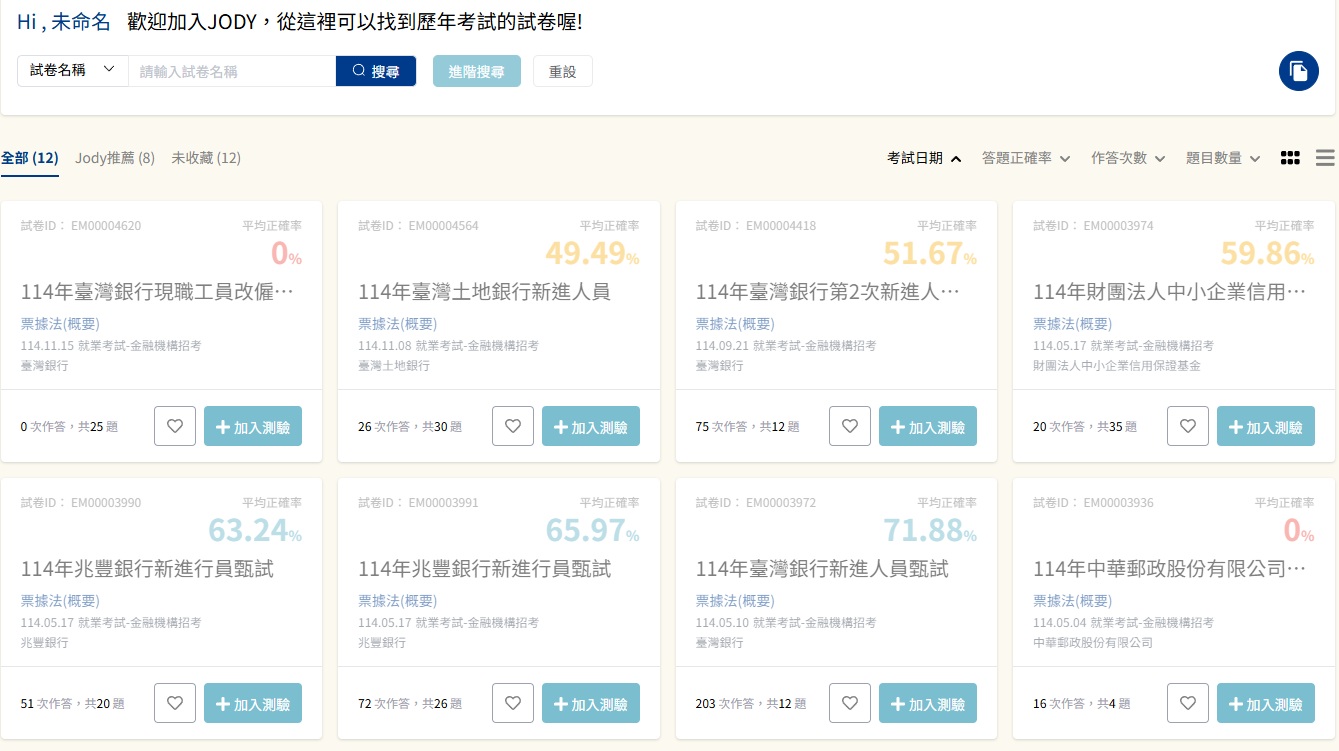Screen dimensions: 1339x751
Task: Toggle heart favorite on exam EM00004564
Action: [x=513, y=426]
